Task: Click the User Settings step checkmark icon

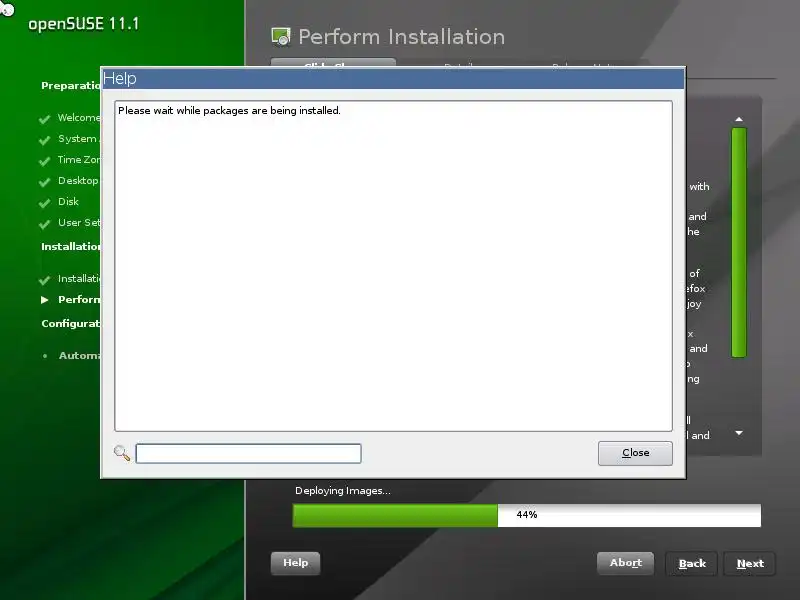Action: (44, 224)
